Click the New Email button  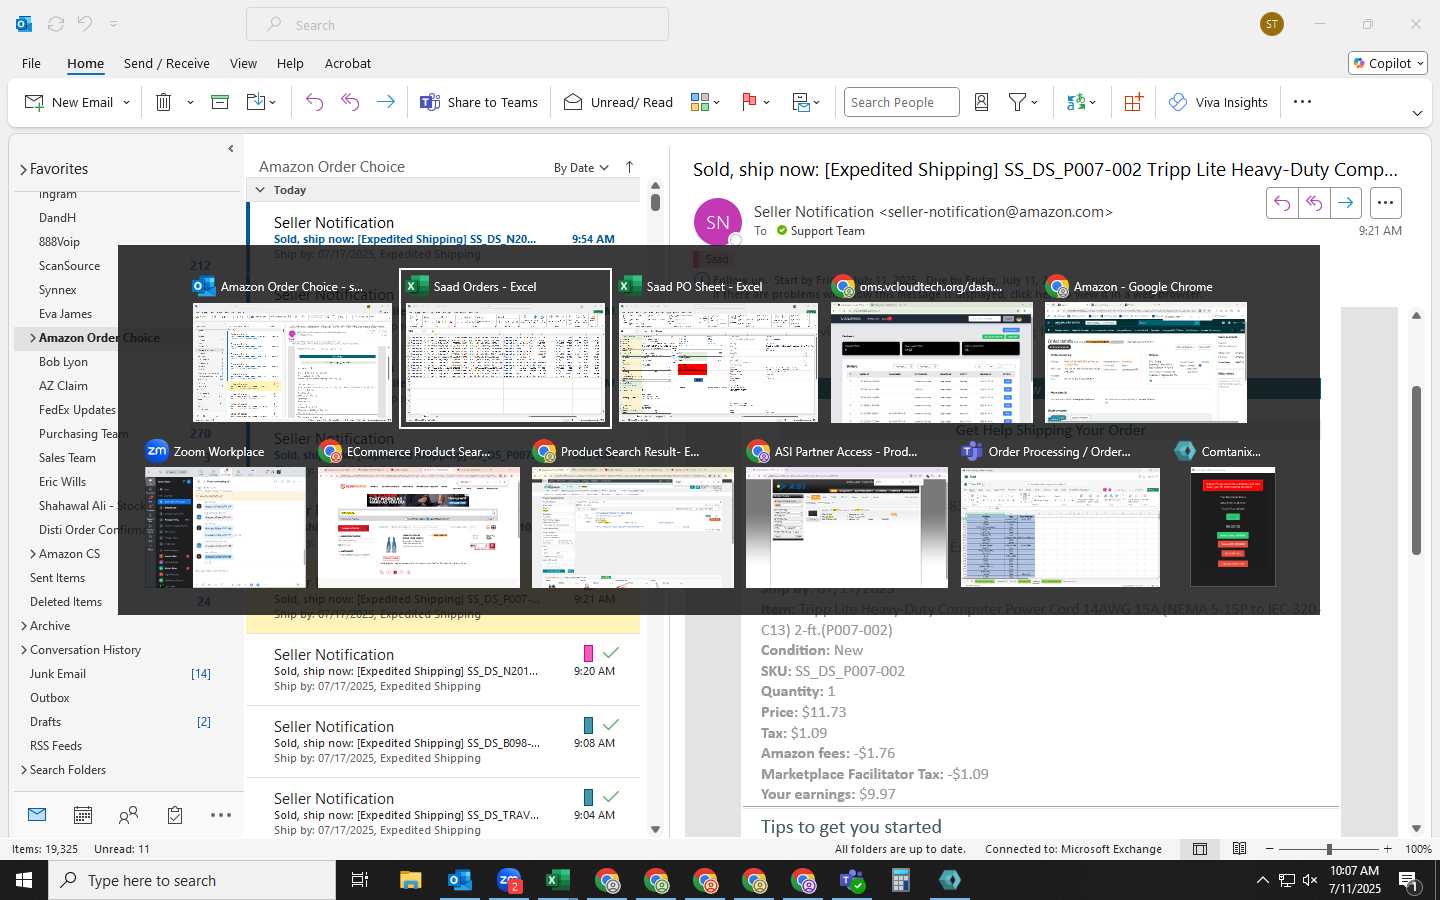point(69,102)
